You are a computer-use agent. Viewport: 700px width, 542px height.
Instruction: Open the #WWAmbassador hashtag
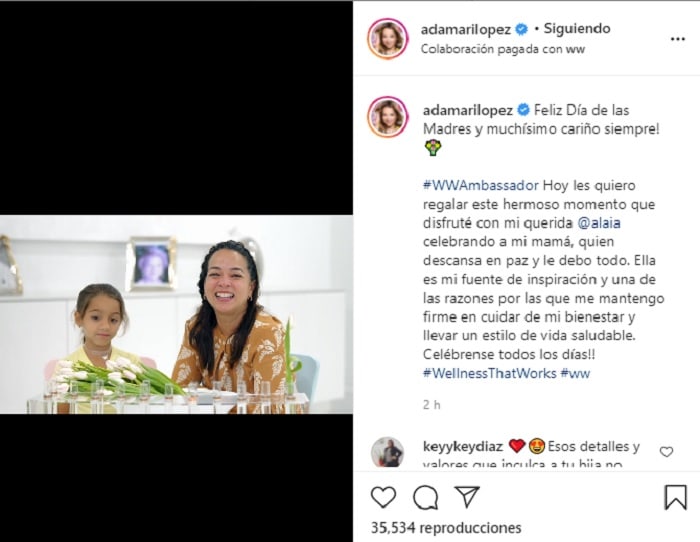(481, 185)
